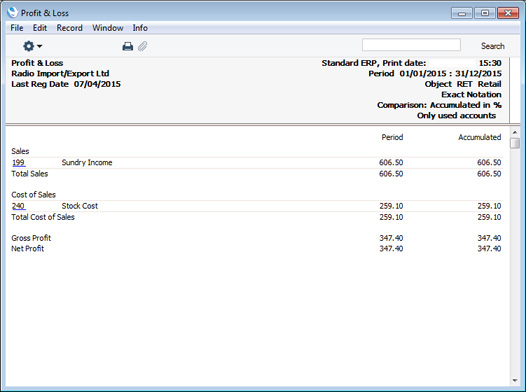Click the Cost of Sales section heading
The height and width of the screenshot is (392, 526).
(33, 195)
